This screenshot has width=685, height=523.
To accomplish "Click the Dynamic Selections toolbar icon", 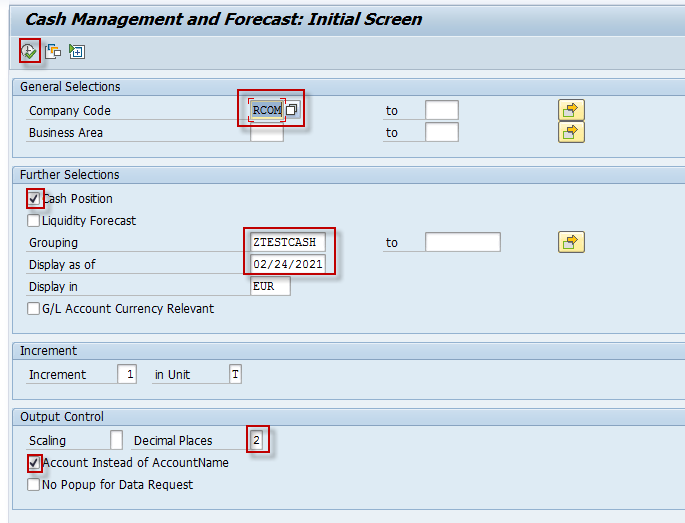I will tap(77, 52).
